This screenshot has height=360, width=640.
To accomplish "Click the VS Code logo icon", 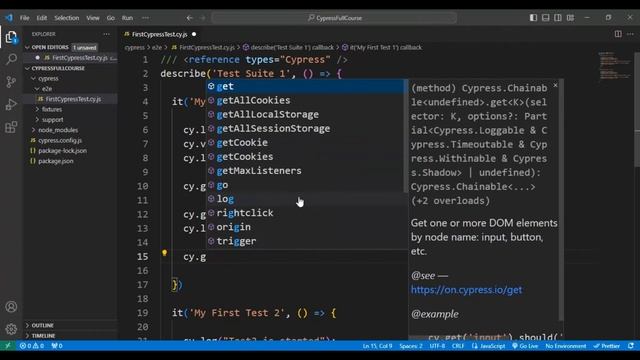I will 9,18.
